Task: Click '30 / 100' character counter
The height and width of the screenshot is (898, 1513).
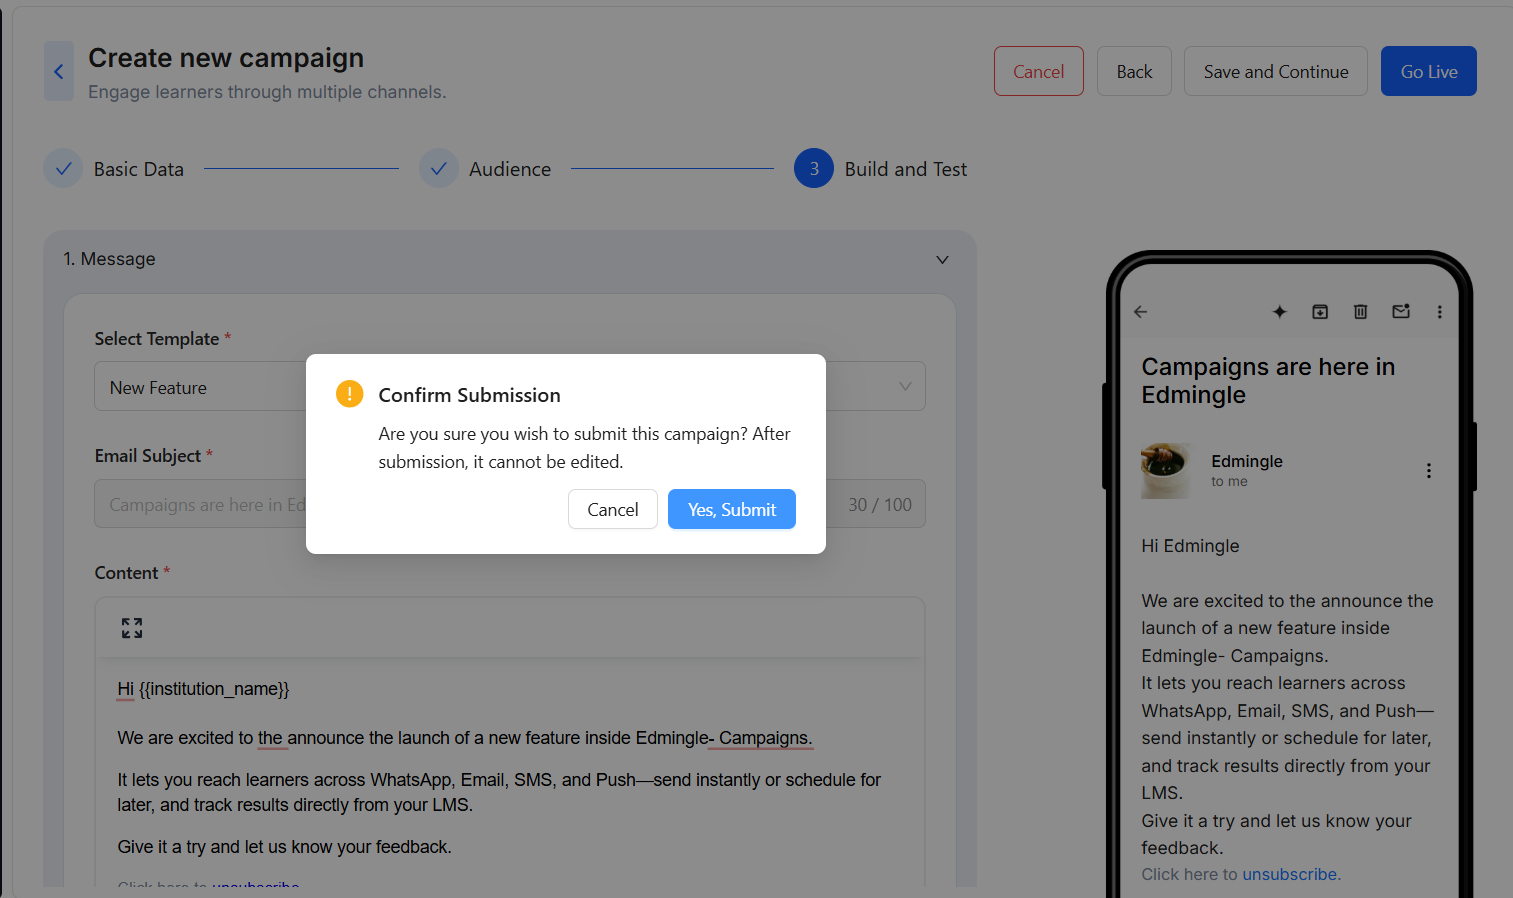Action: point(880,505)
